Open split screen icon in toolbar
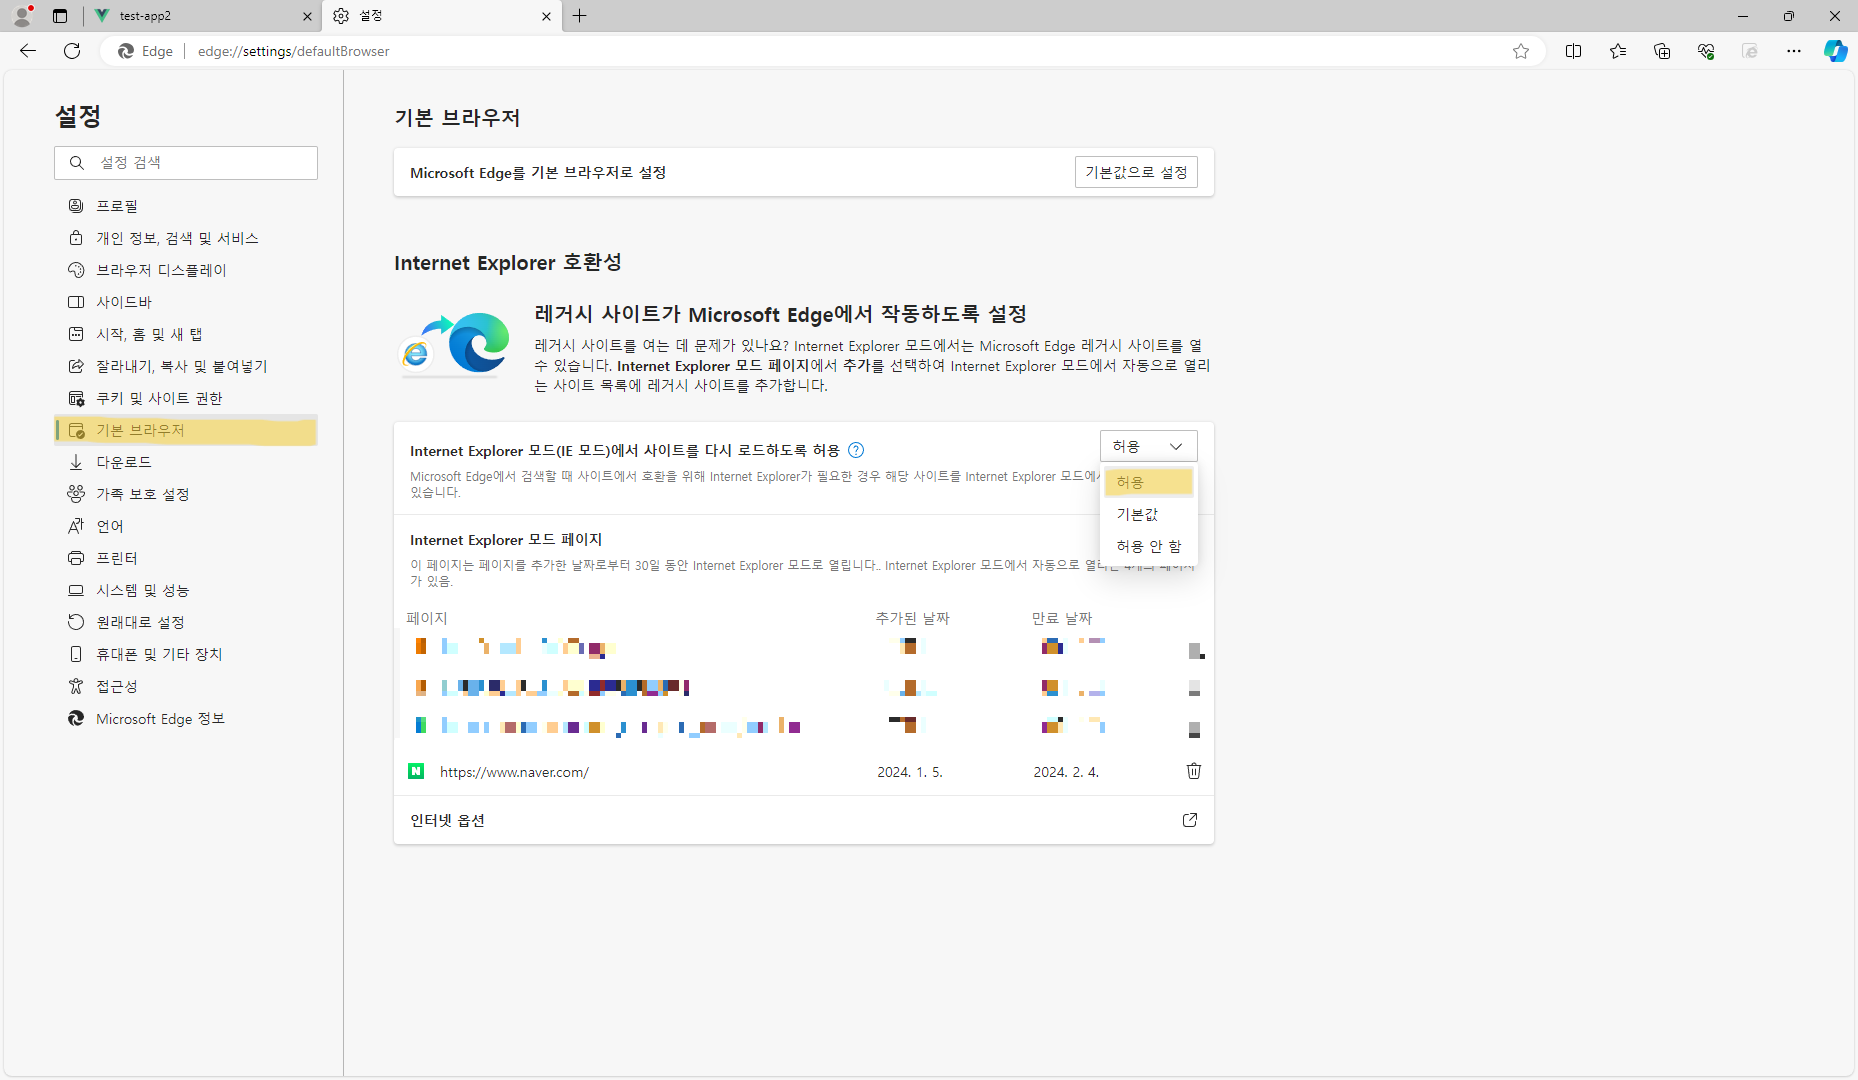Viewport: 1858px width, 1080px height. tap(1573, 51)
